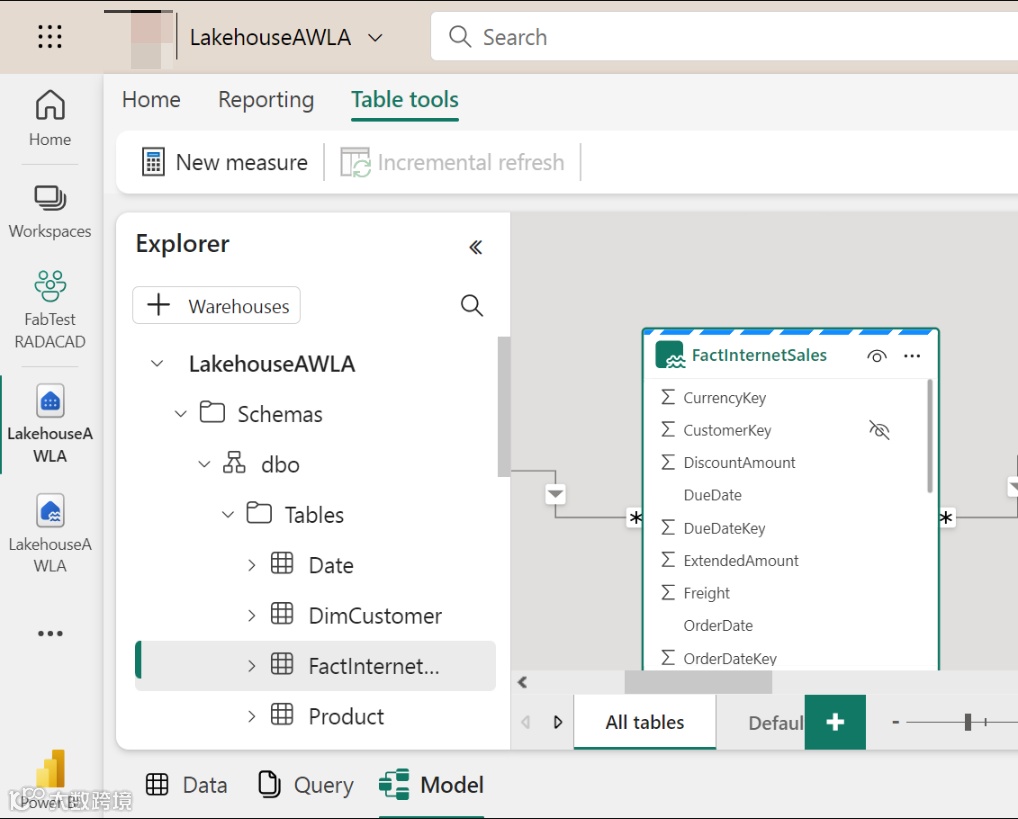Add a new model layout tab
Screen dimensions: 1018x819
(835, 722)
